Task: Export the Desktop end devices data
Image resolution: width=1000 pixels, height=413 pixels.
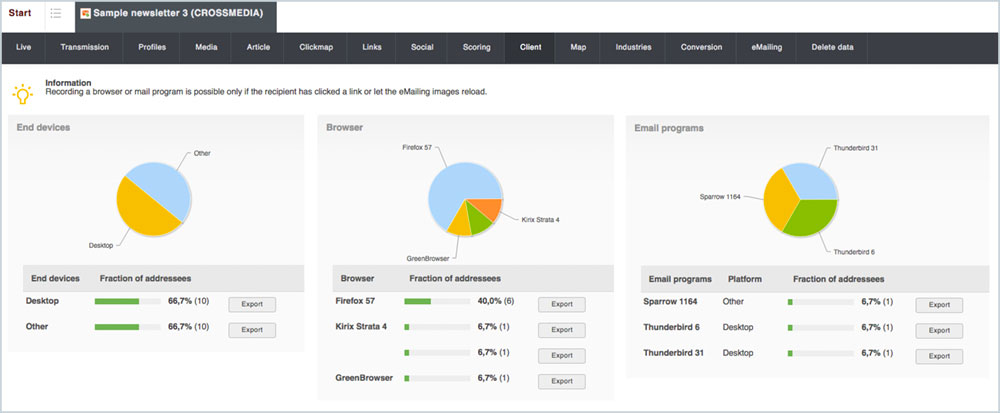Action: pos(252,304)
